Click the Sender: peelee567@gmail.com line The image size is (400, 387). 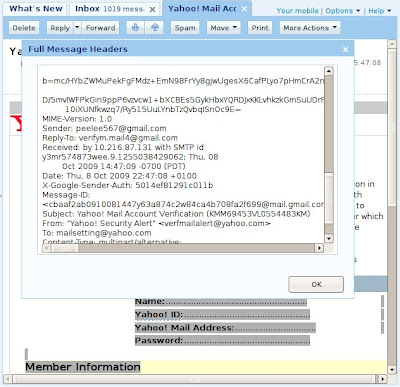(104, 128)
